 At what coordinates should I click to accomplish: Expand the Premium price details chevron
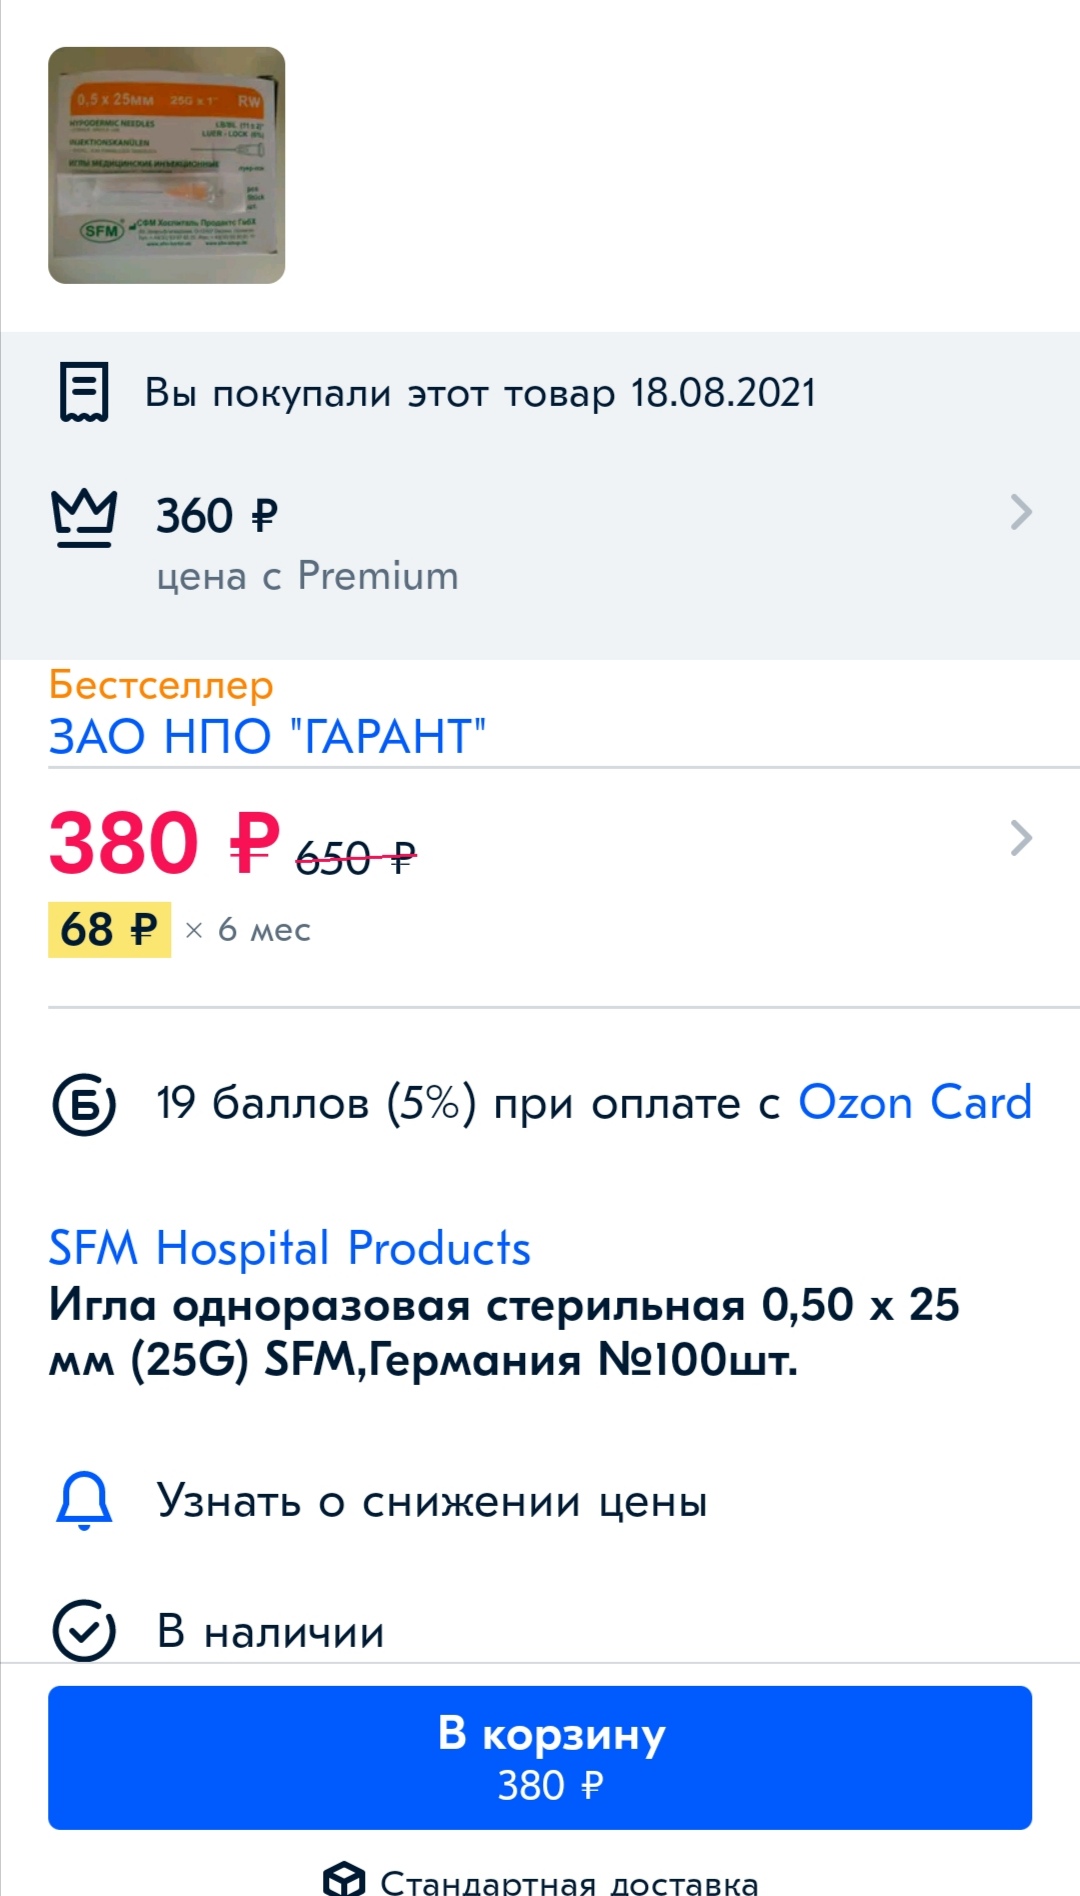(1020, 512)
